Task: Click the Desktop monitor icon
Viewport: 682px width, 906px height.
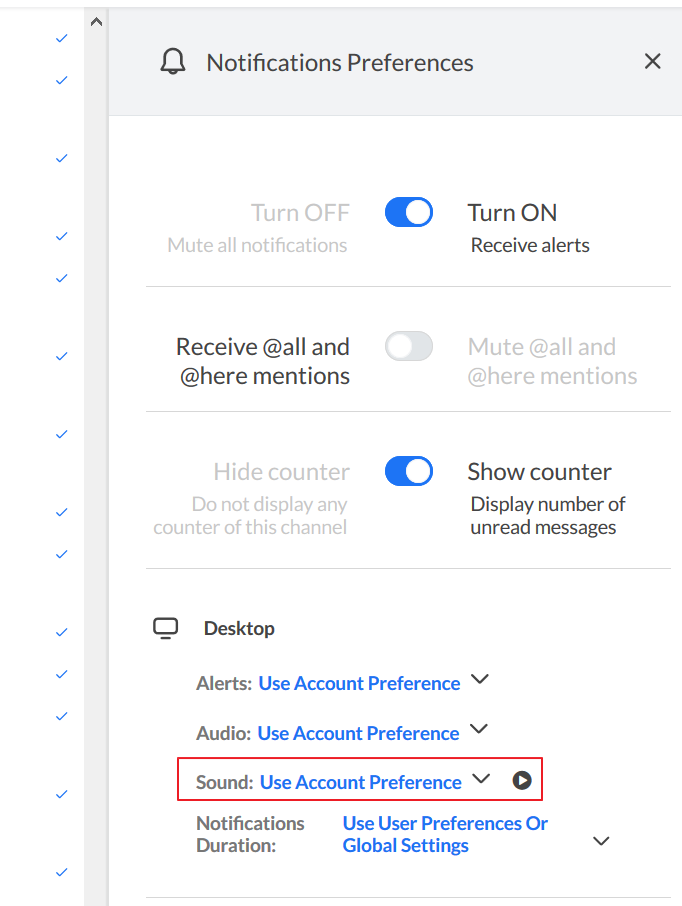Action: tap(165, 628)
